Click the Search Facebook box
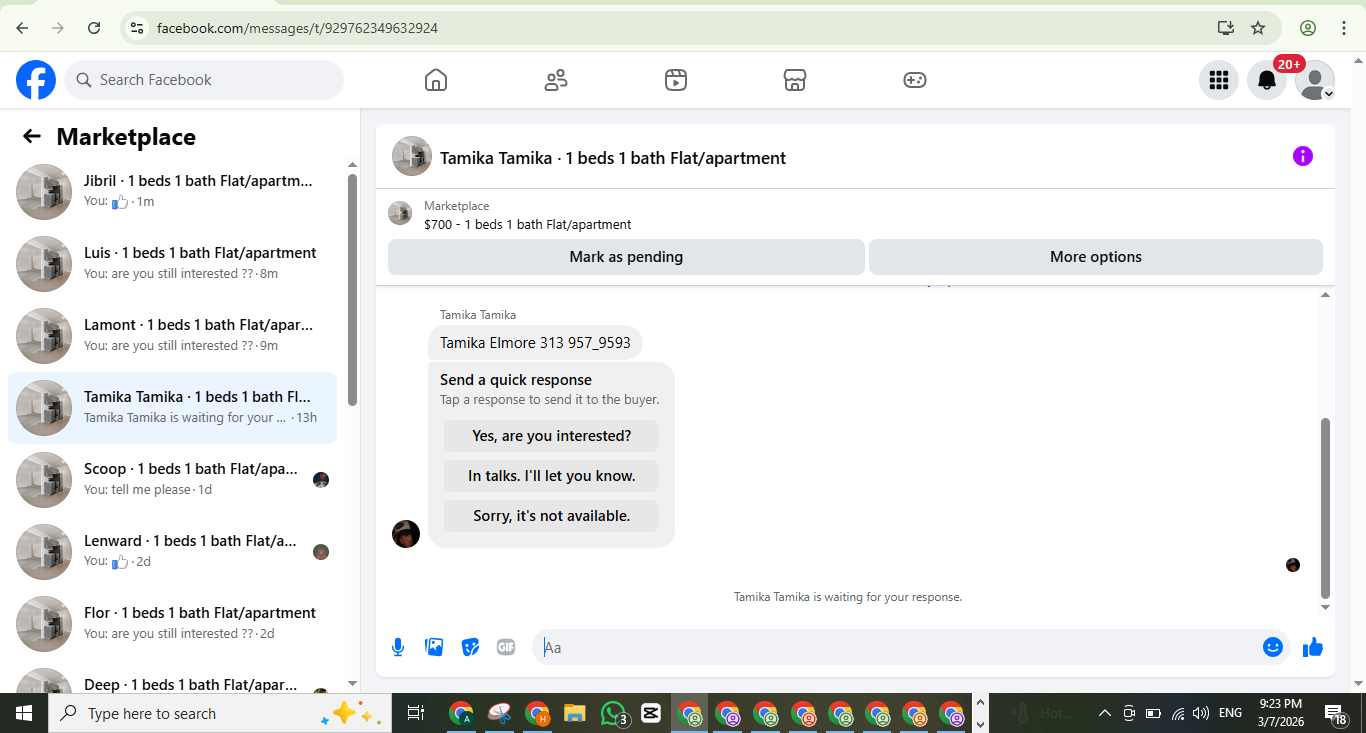 click(204, 80)
